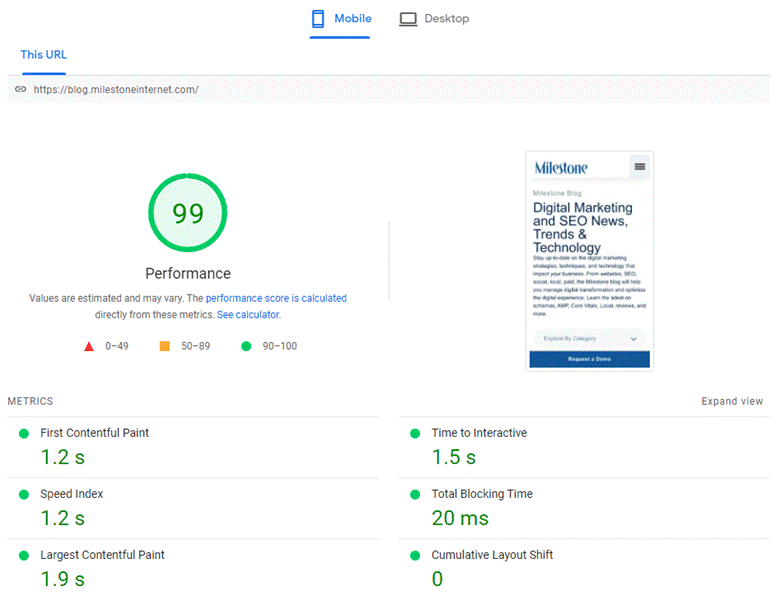Click Expand view for the metrics
This screenshot has width=780, height=596.
tap(732, 401)
